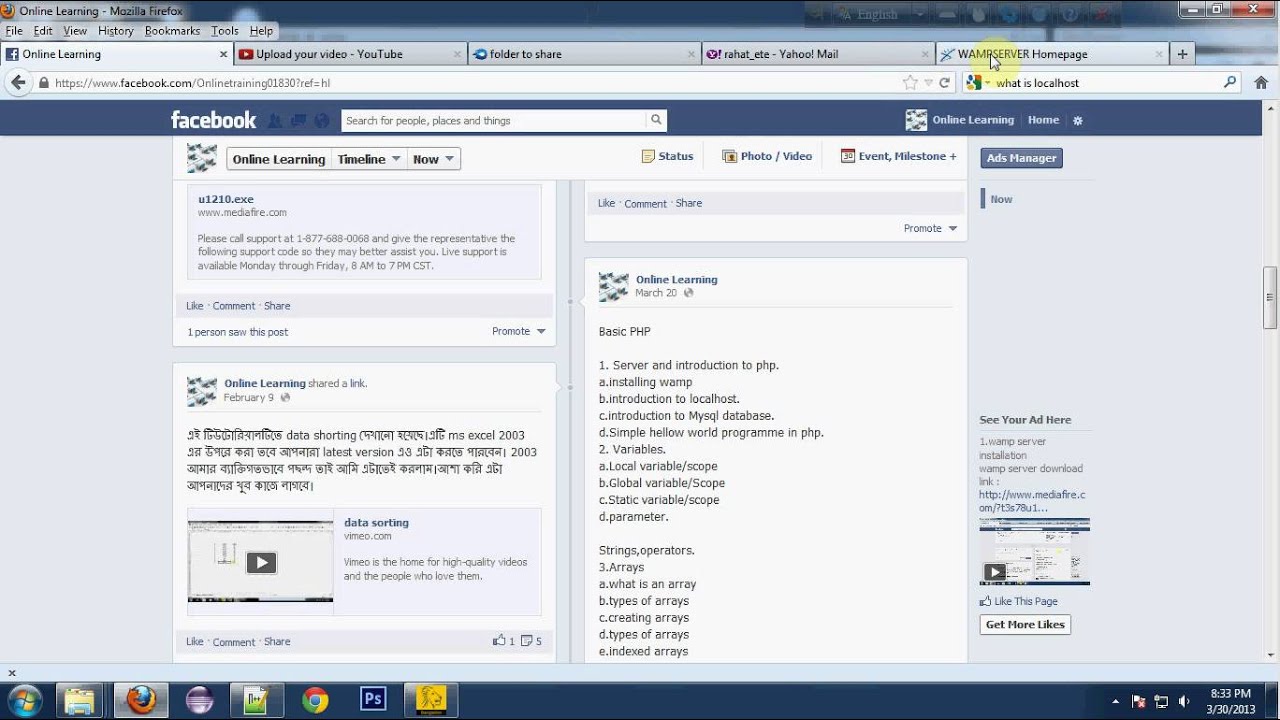1280x720 pixels.
Task: Go to Home in the Facebook top bar
Action: pos(1043,120)
